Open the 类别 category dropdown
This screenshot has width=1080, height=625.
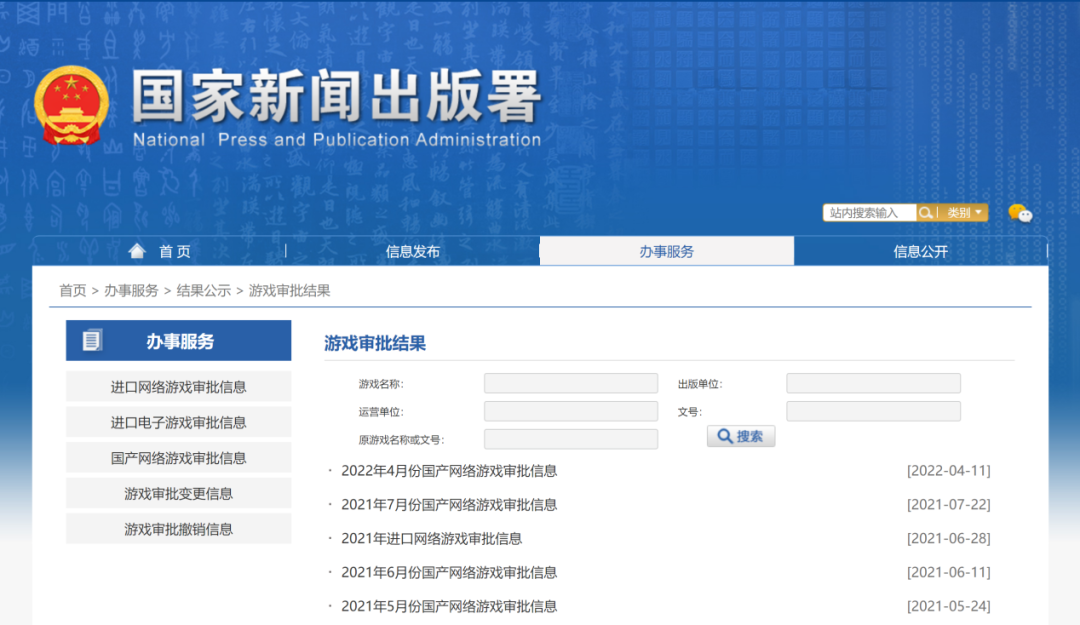(x=962, y=212)
